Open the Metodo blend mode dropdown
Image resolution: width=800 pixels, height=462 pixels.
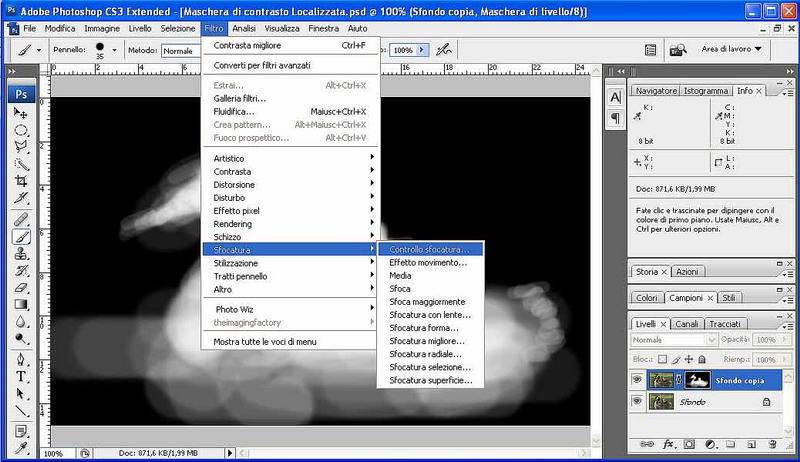pos(181,50)
